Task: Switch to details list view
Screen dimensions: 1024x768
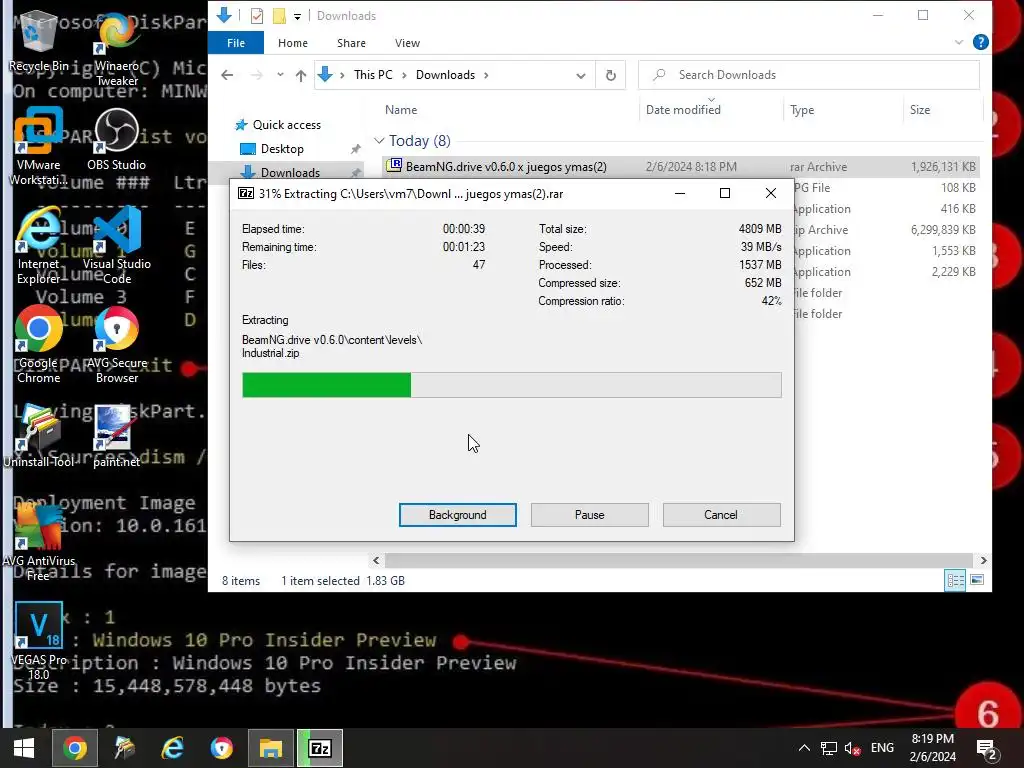Action: click(955, 580)
